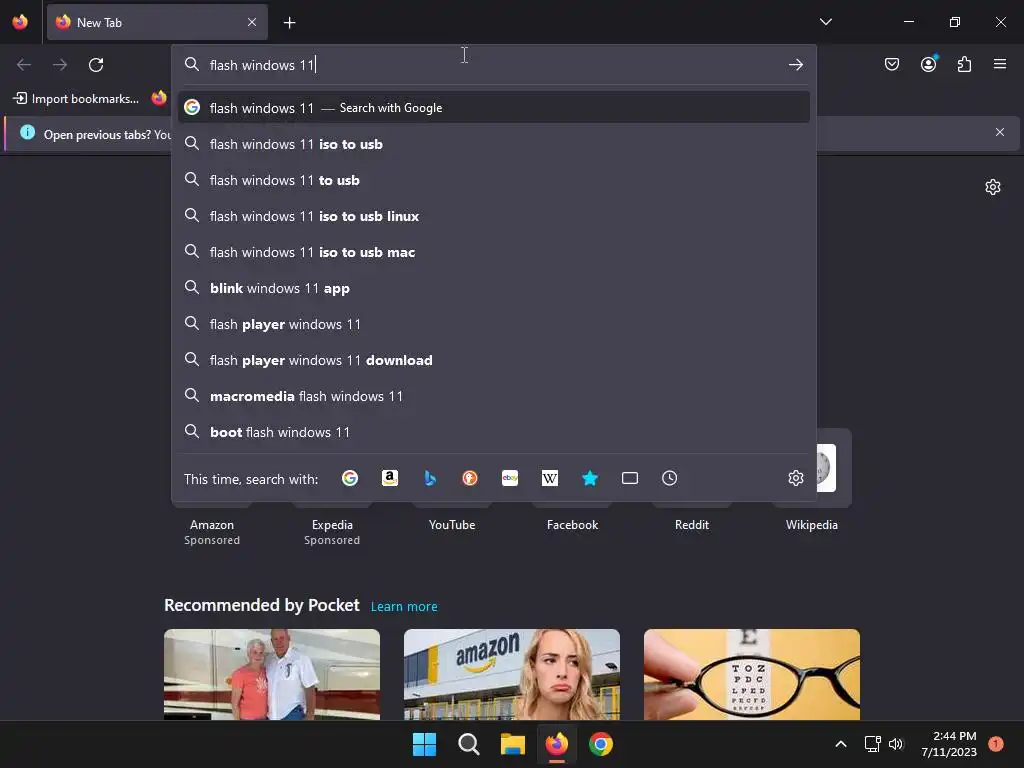Select suggestion 'flash player windows 11 download'
The image size is (1024, 768).
[494, 360]
